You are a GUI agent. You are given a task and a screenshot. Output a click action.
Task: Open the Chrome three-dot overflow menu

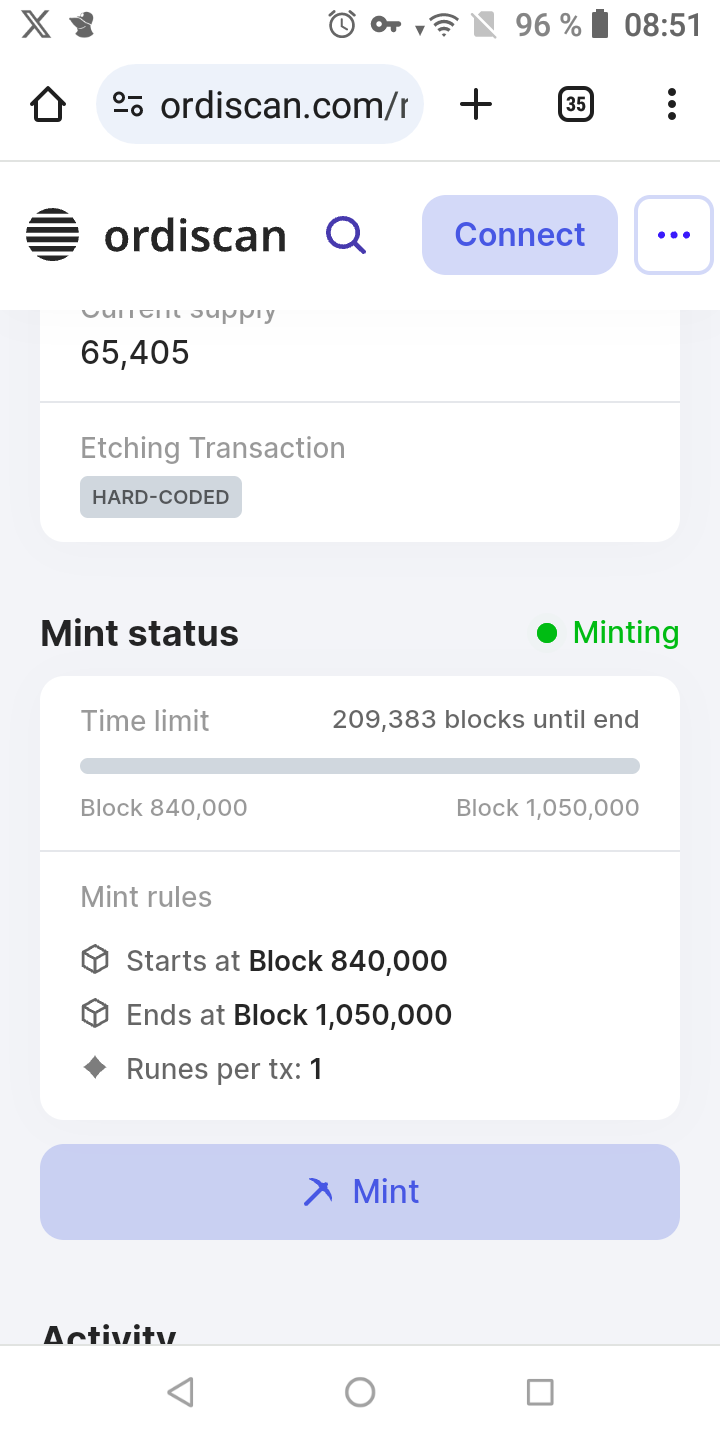tap(671, 104)
